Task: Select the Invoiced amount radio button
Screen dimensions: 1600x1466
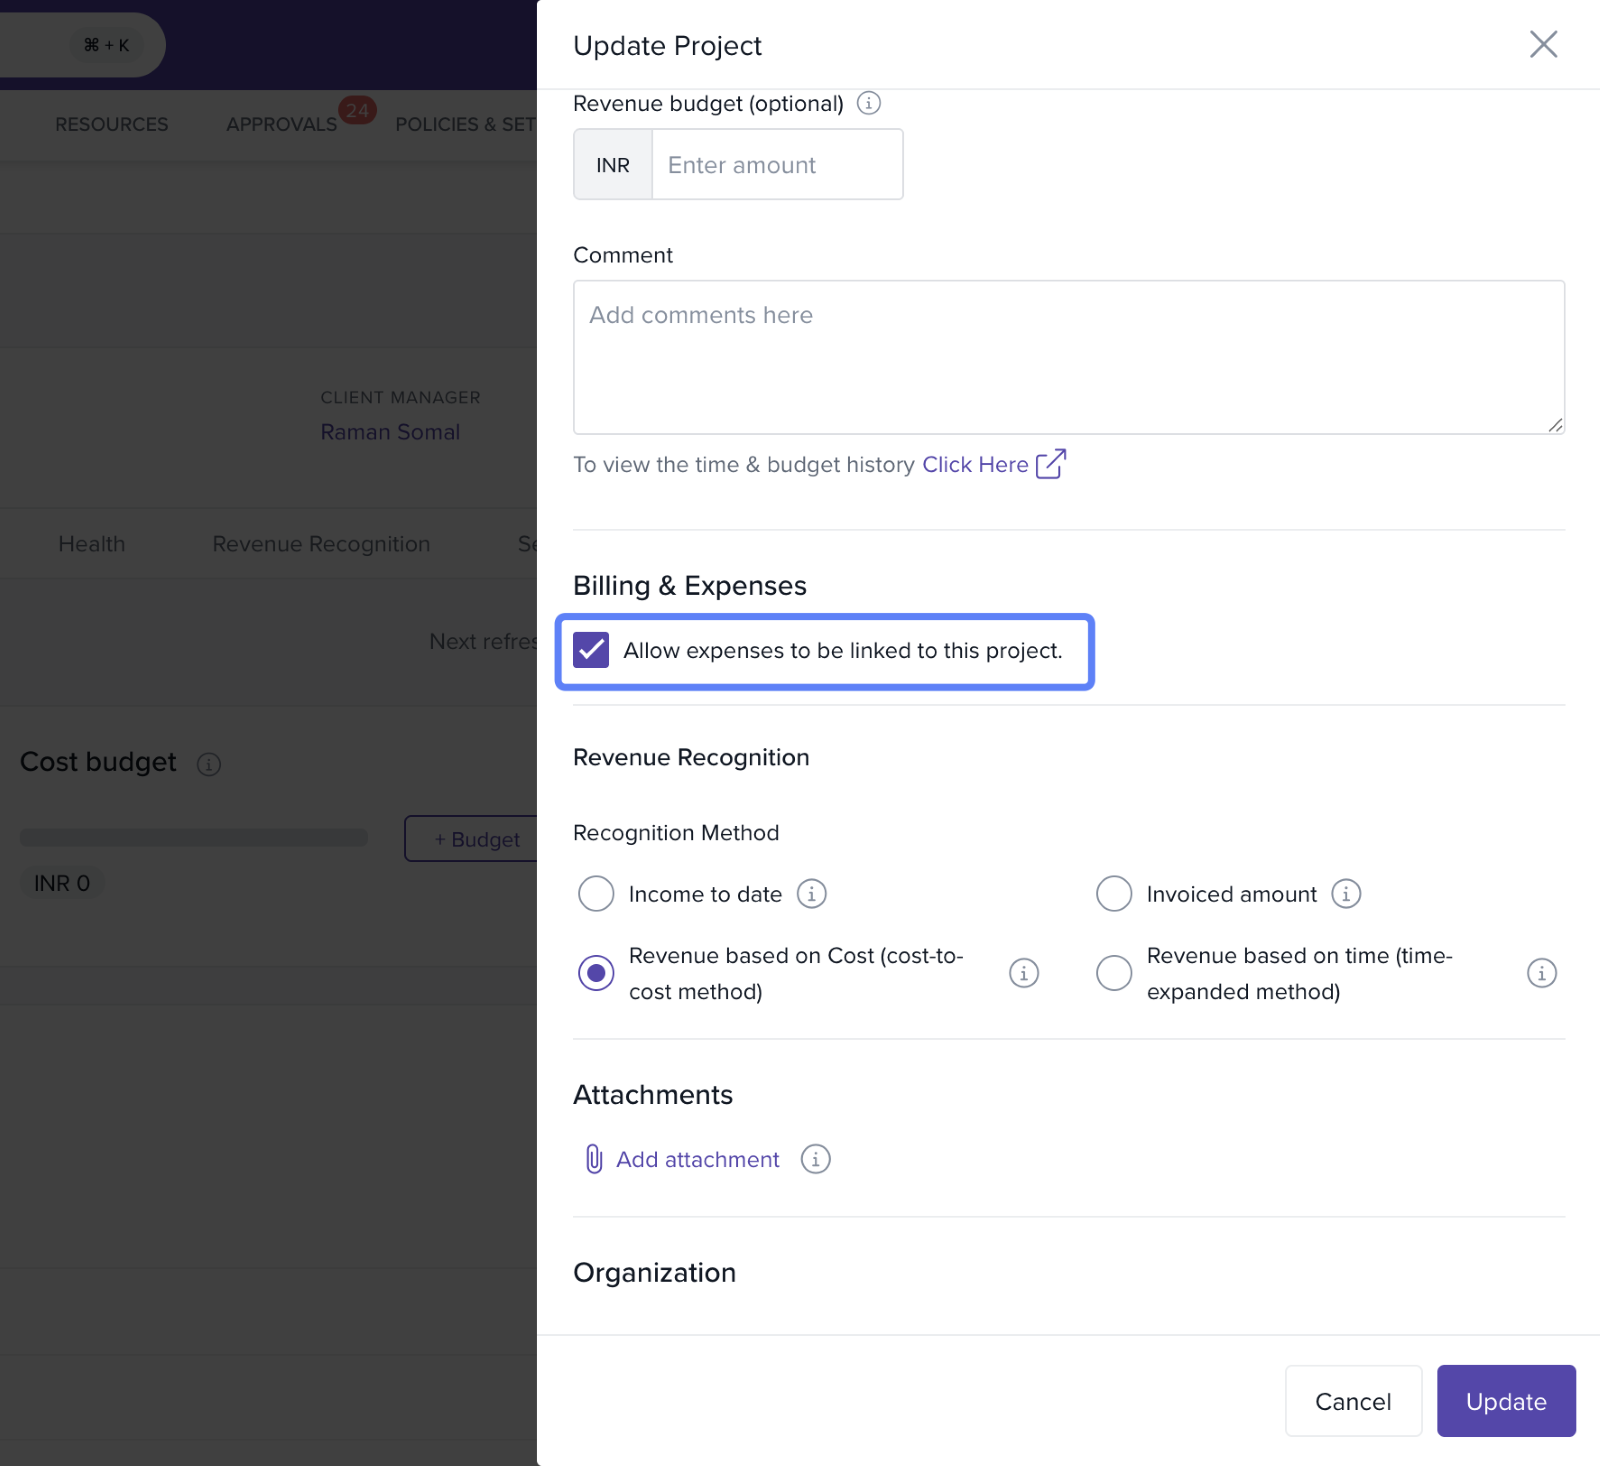Action: (x=1114, y=894)
